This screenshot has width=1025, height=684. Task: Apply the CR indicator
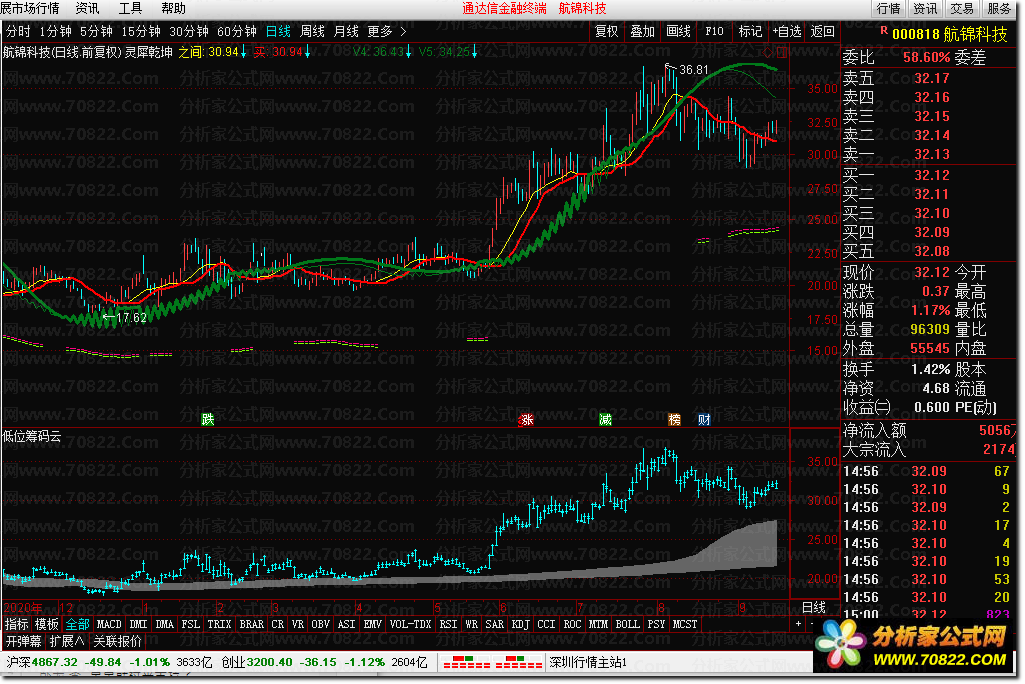pos(278,624)
